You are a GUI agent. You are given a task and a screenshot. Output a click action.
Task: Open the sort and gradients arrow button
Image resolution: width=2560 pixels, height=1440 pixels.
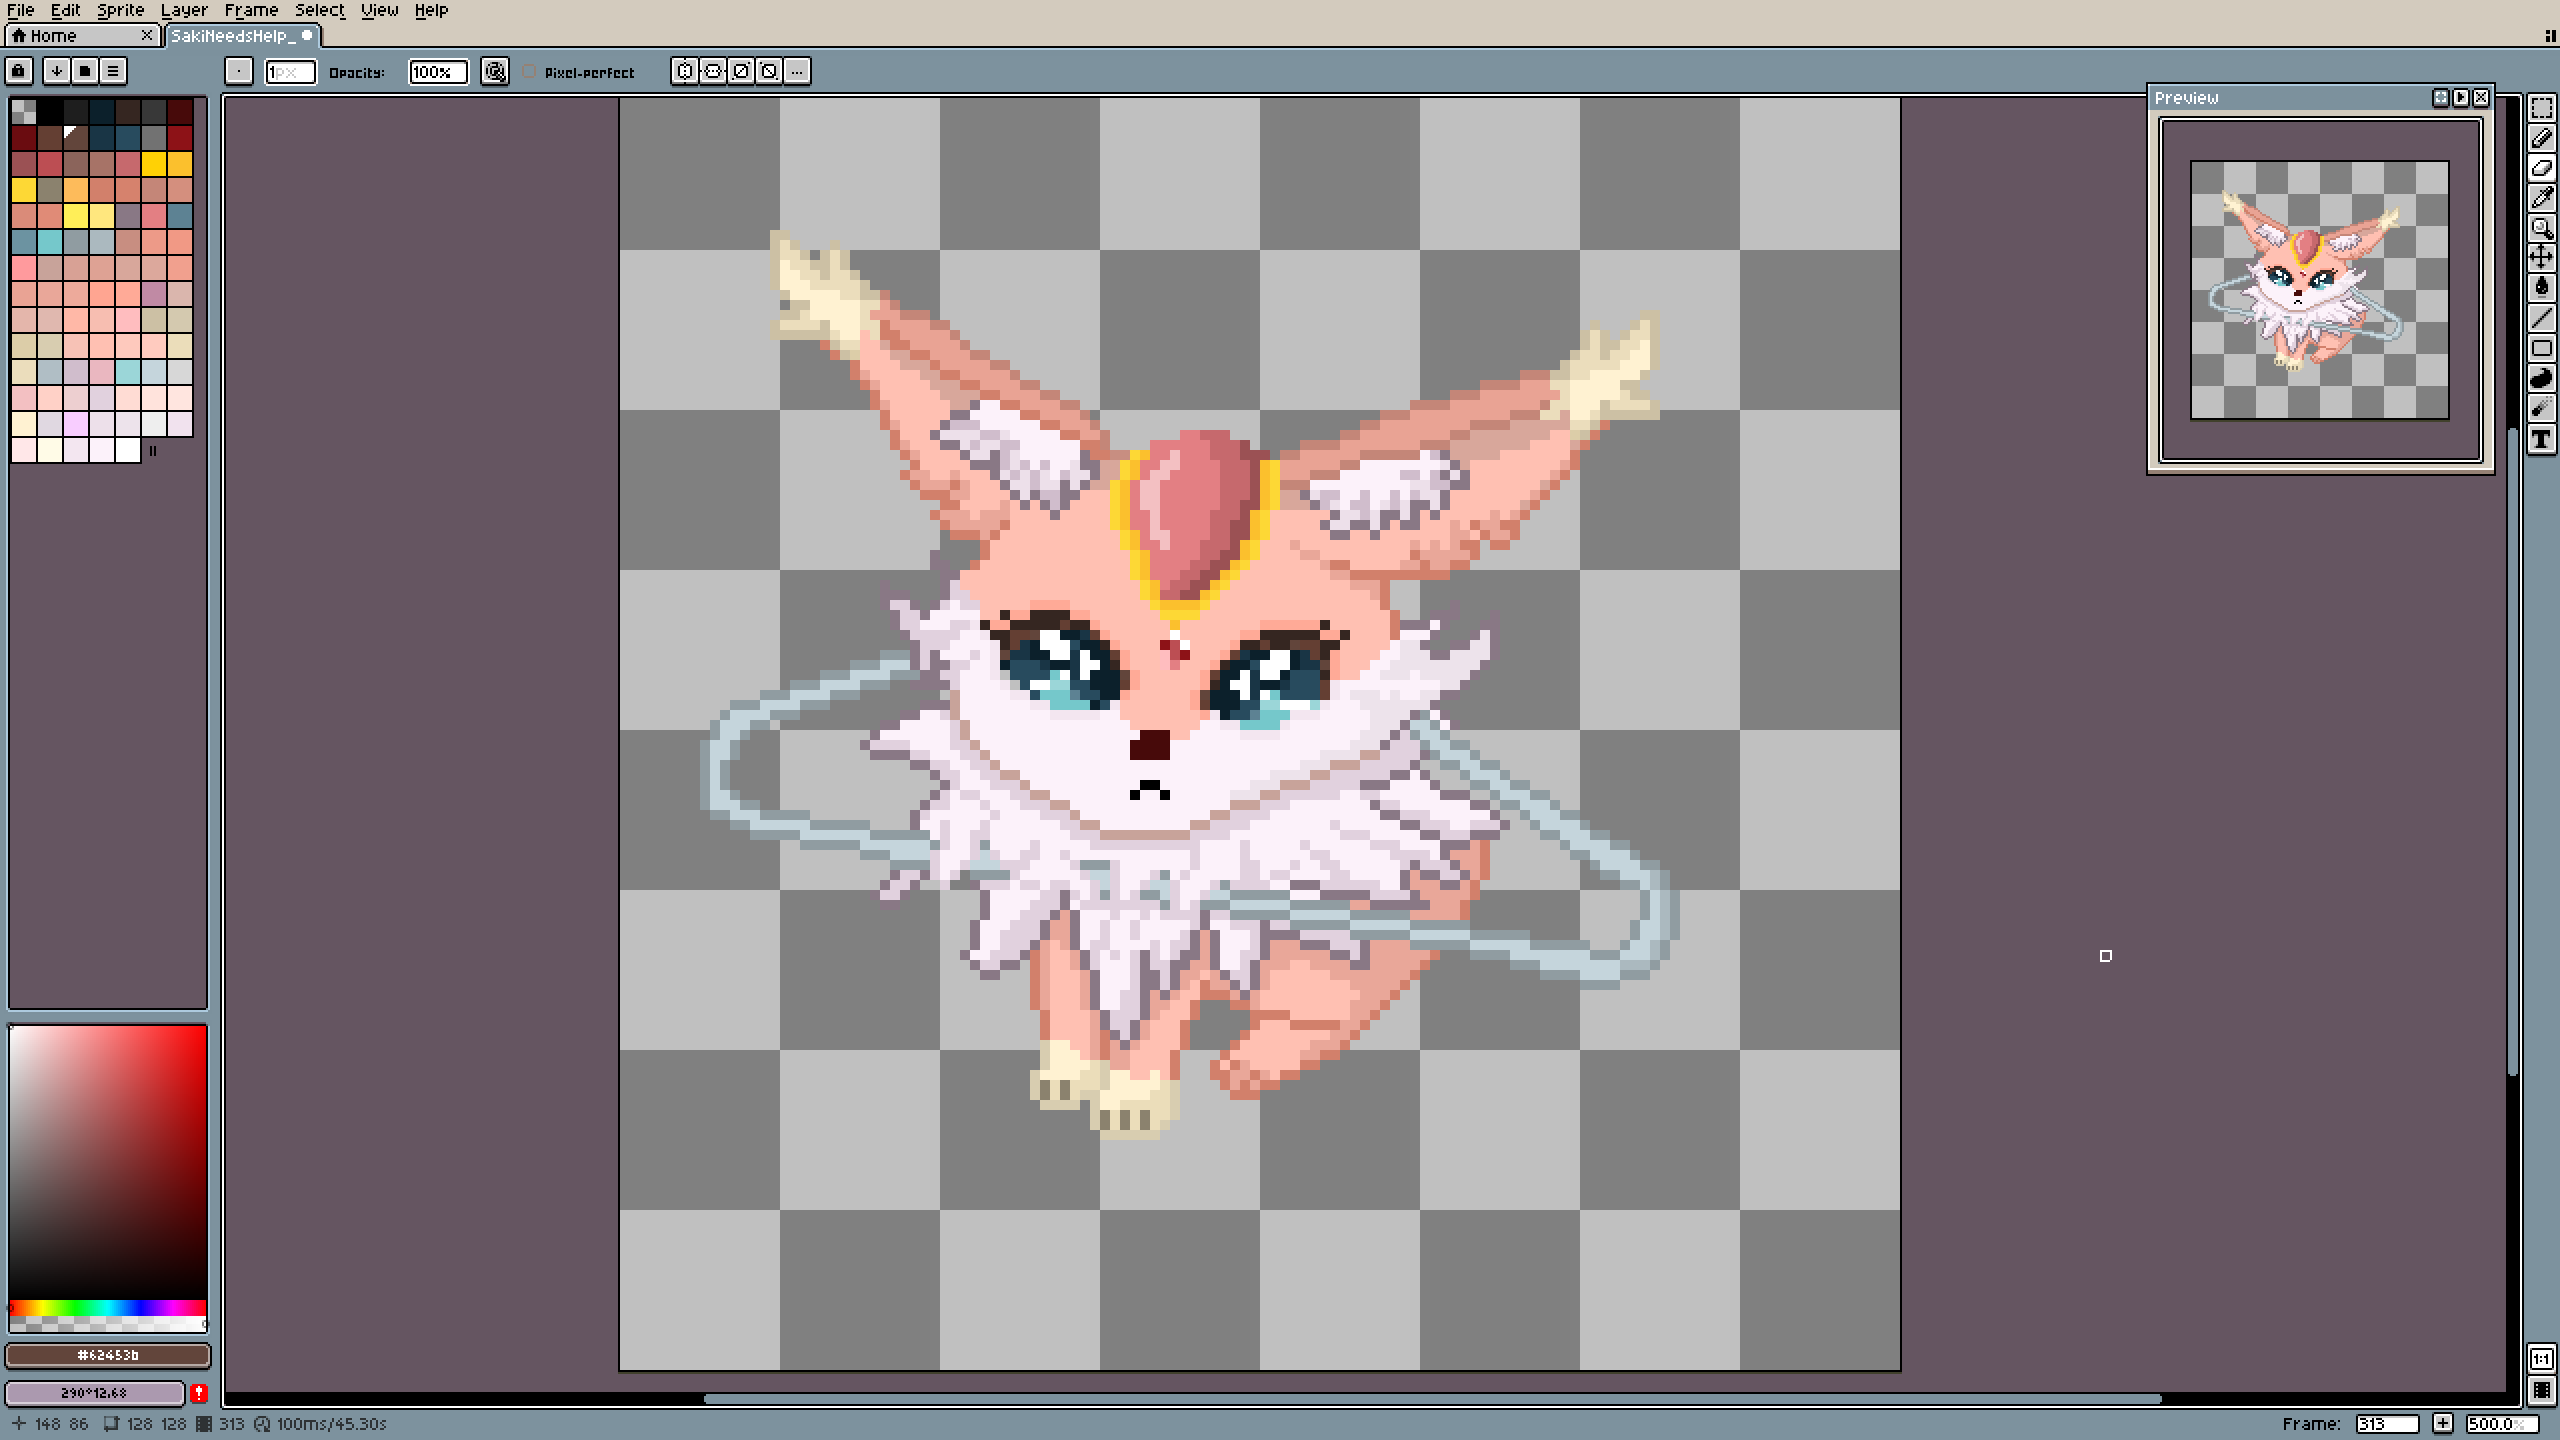point(57,71)
